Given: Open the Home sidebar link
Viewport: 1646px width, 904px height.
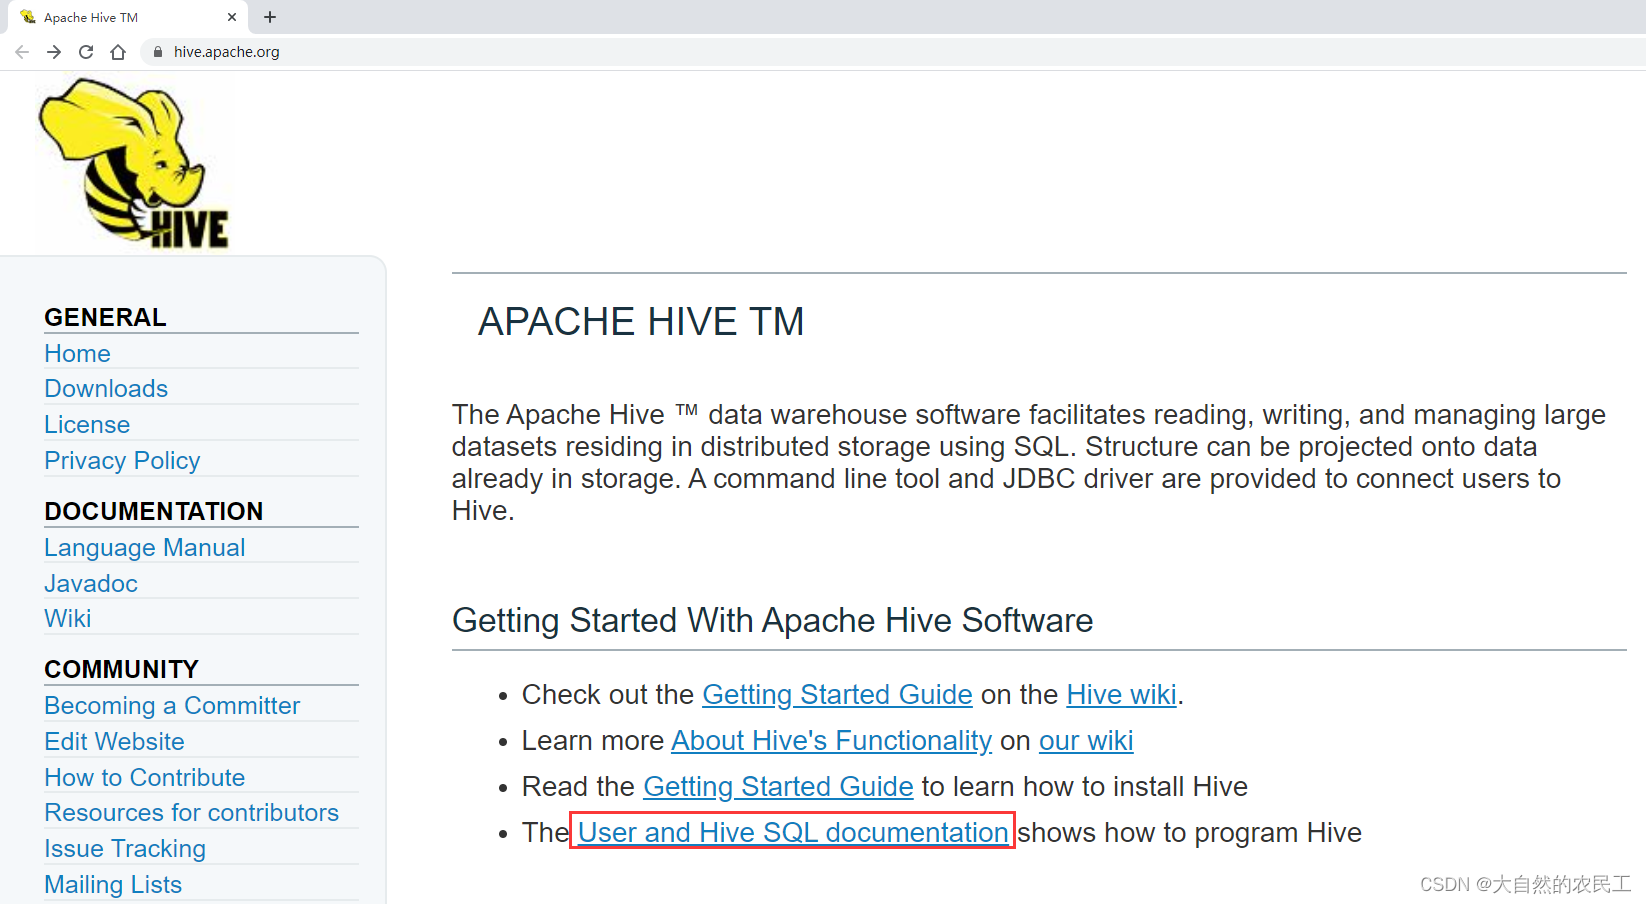Looking at the screenshot, I should tap(77, 354).
